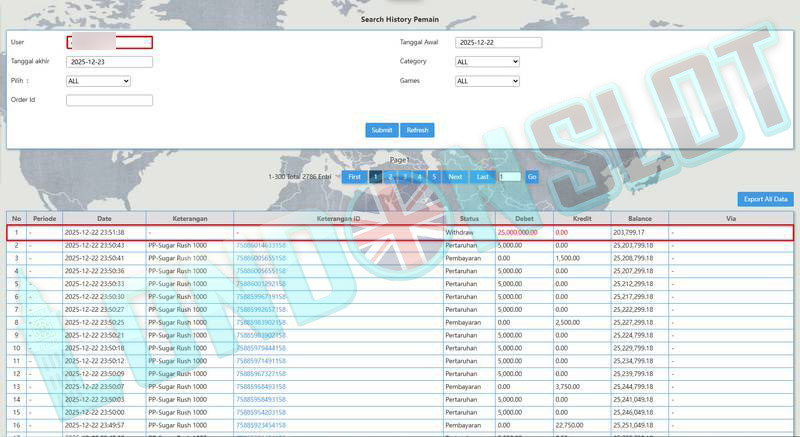The height and width of the screenshot is (437, 800).
Task: Click the Tanggal Awal date field
Action: click(x=498, y=43)
